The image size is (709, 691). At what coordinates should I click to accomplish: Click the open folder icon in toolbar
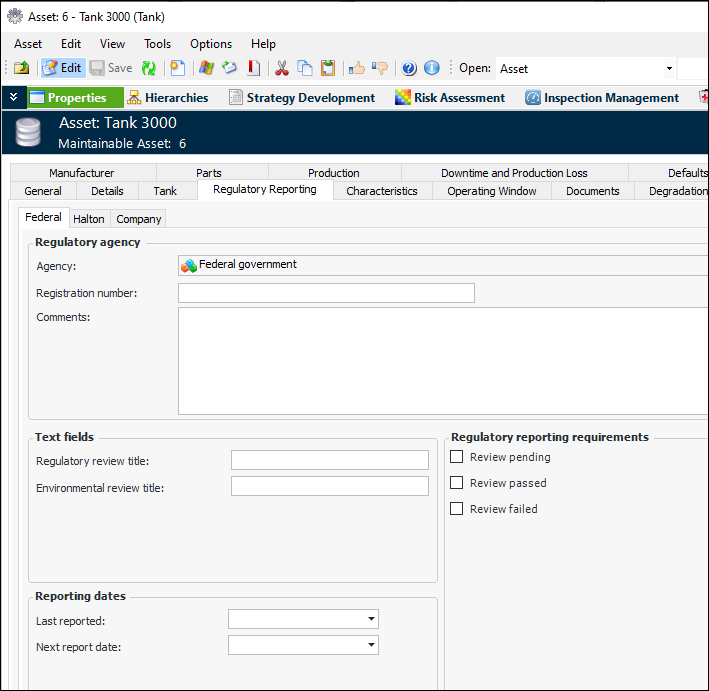coord(21,68)
